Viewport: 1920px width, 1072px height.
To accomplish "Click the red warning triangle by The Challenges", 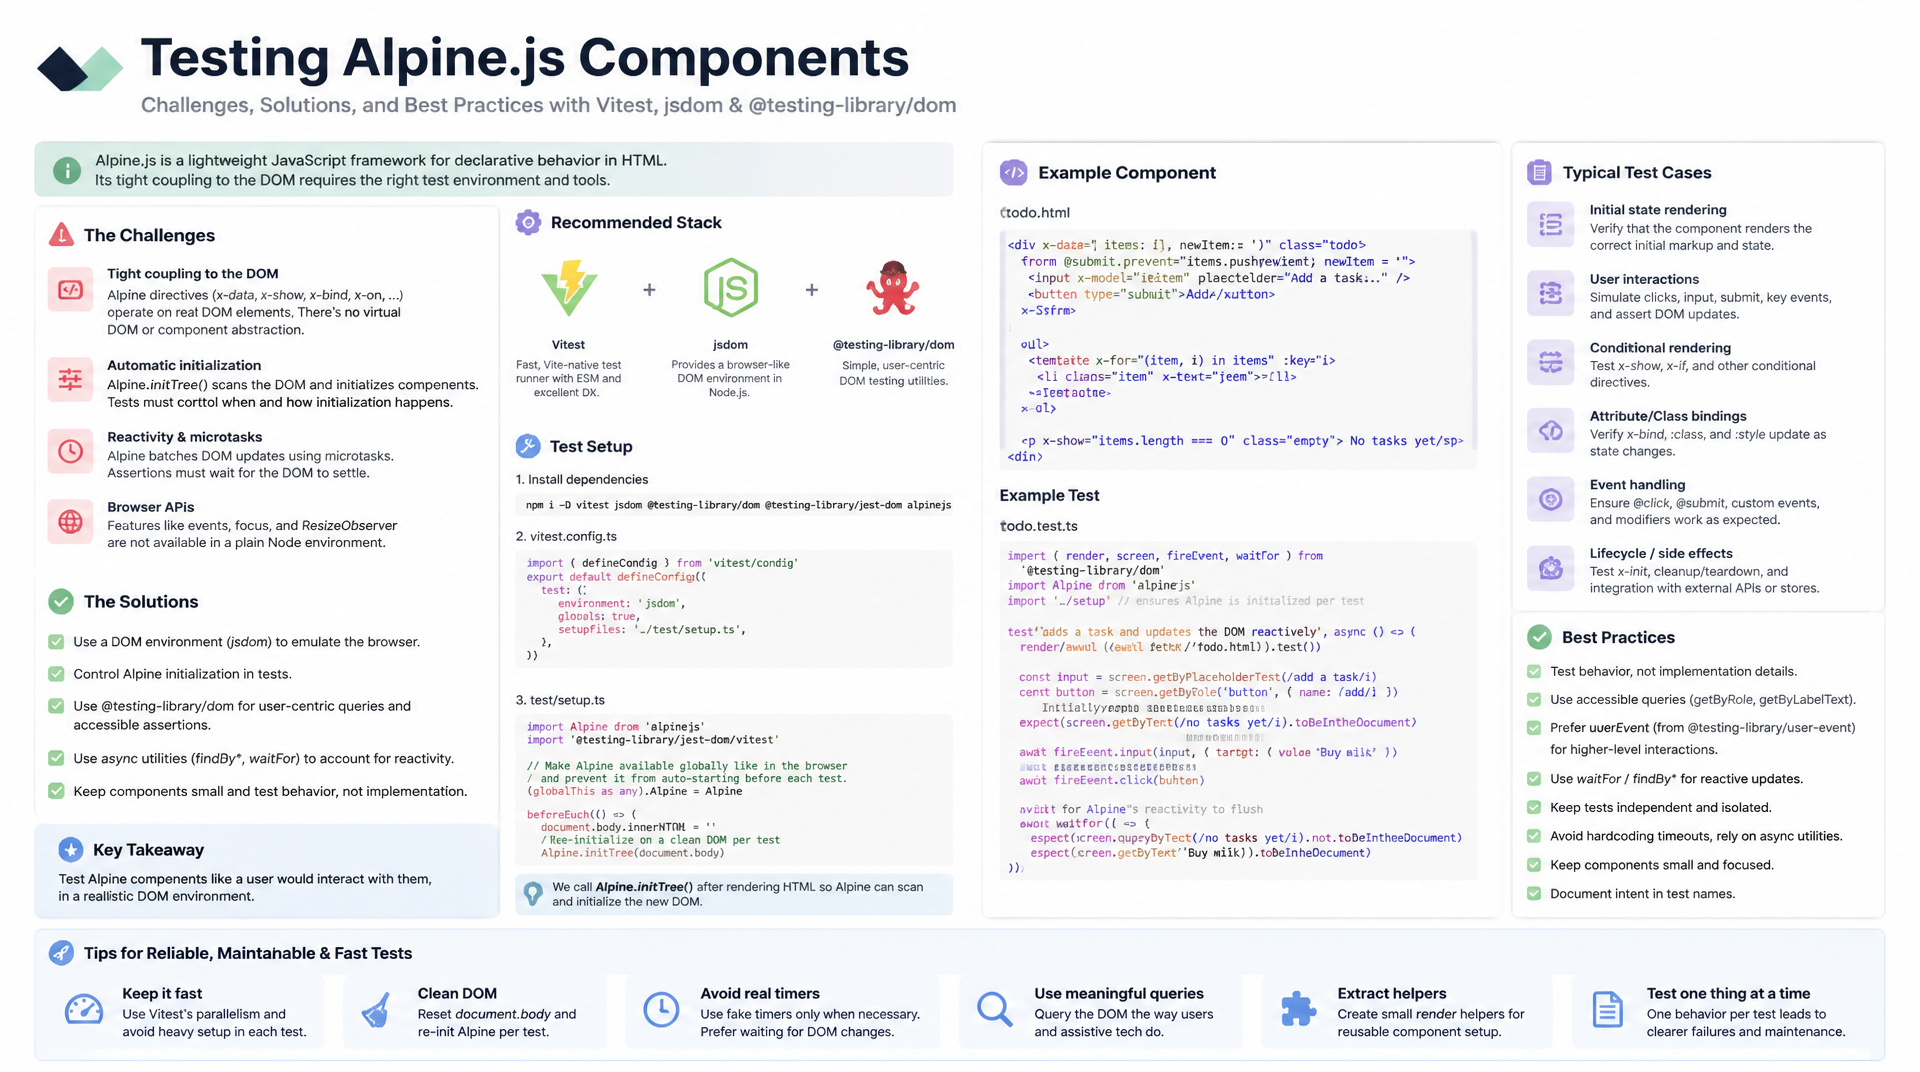I will click(x=61, y=235).
